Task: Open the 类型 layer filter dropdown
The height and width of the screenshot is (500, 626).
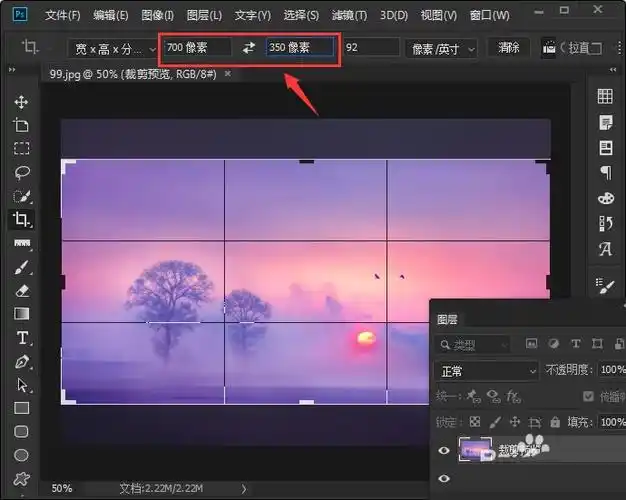Action: pyautogui.click(x=472, y=345)
